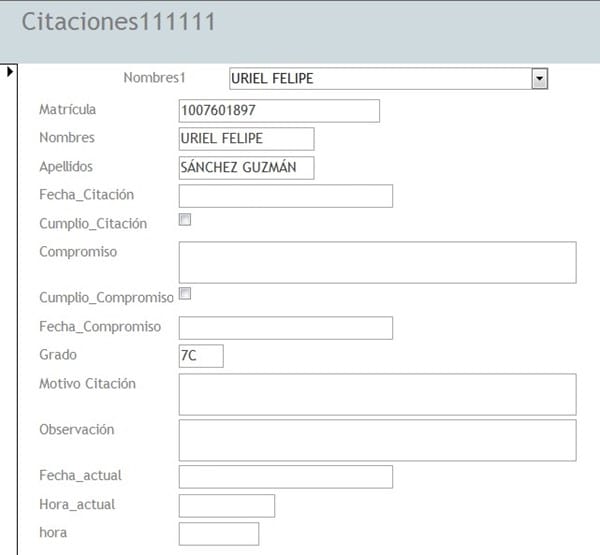Click the Motivo Citación label
Screen dimensions: 600x555
(87, 384)
